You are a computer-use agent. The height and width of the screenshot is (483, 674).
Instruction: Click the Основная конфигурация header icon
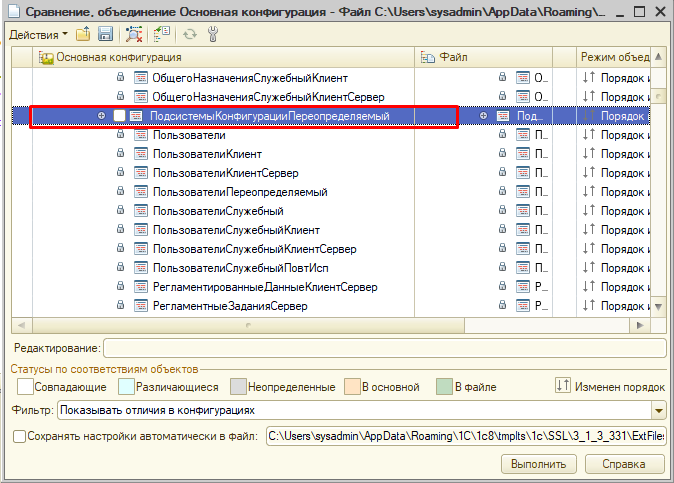[x=46, y=58]
